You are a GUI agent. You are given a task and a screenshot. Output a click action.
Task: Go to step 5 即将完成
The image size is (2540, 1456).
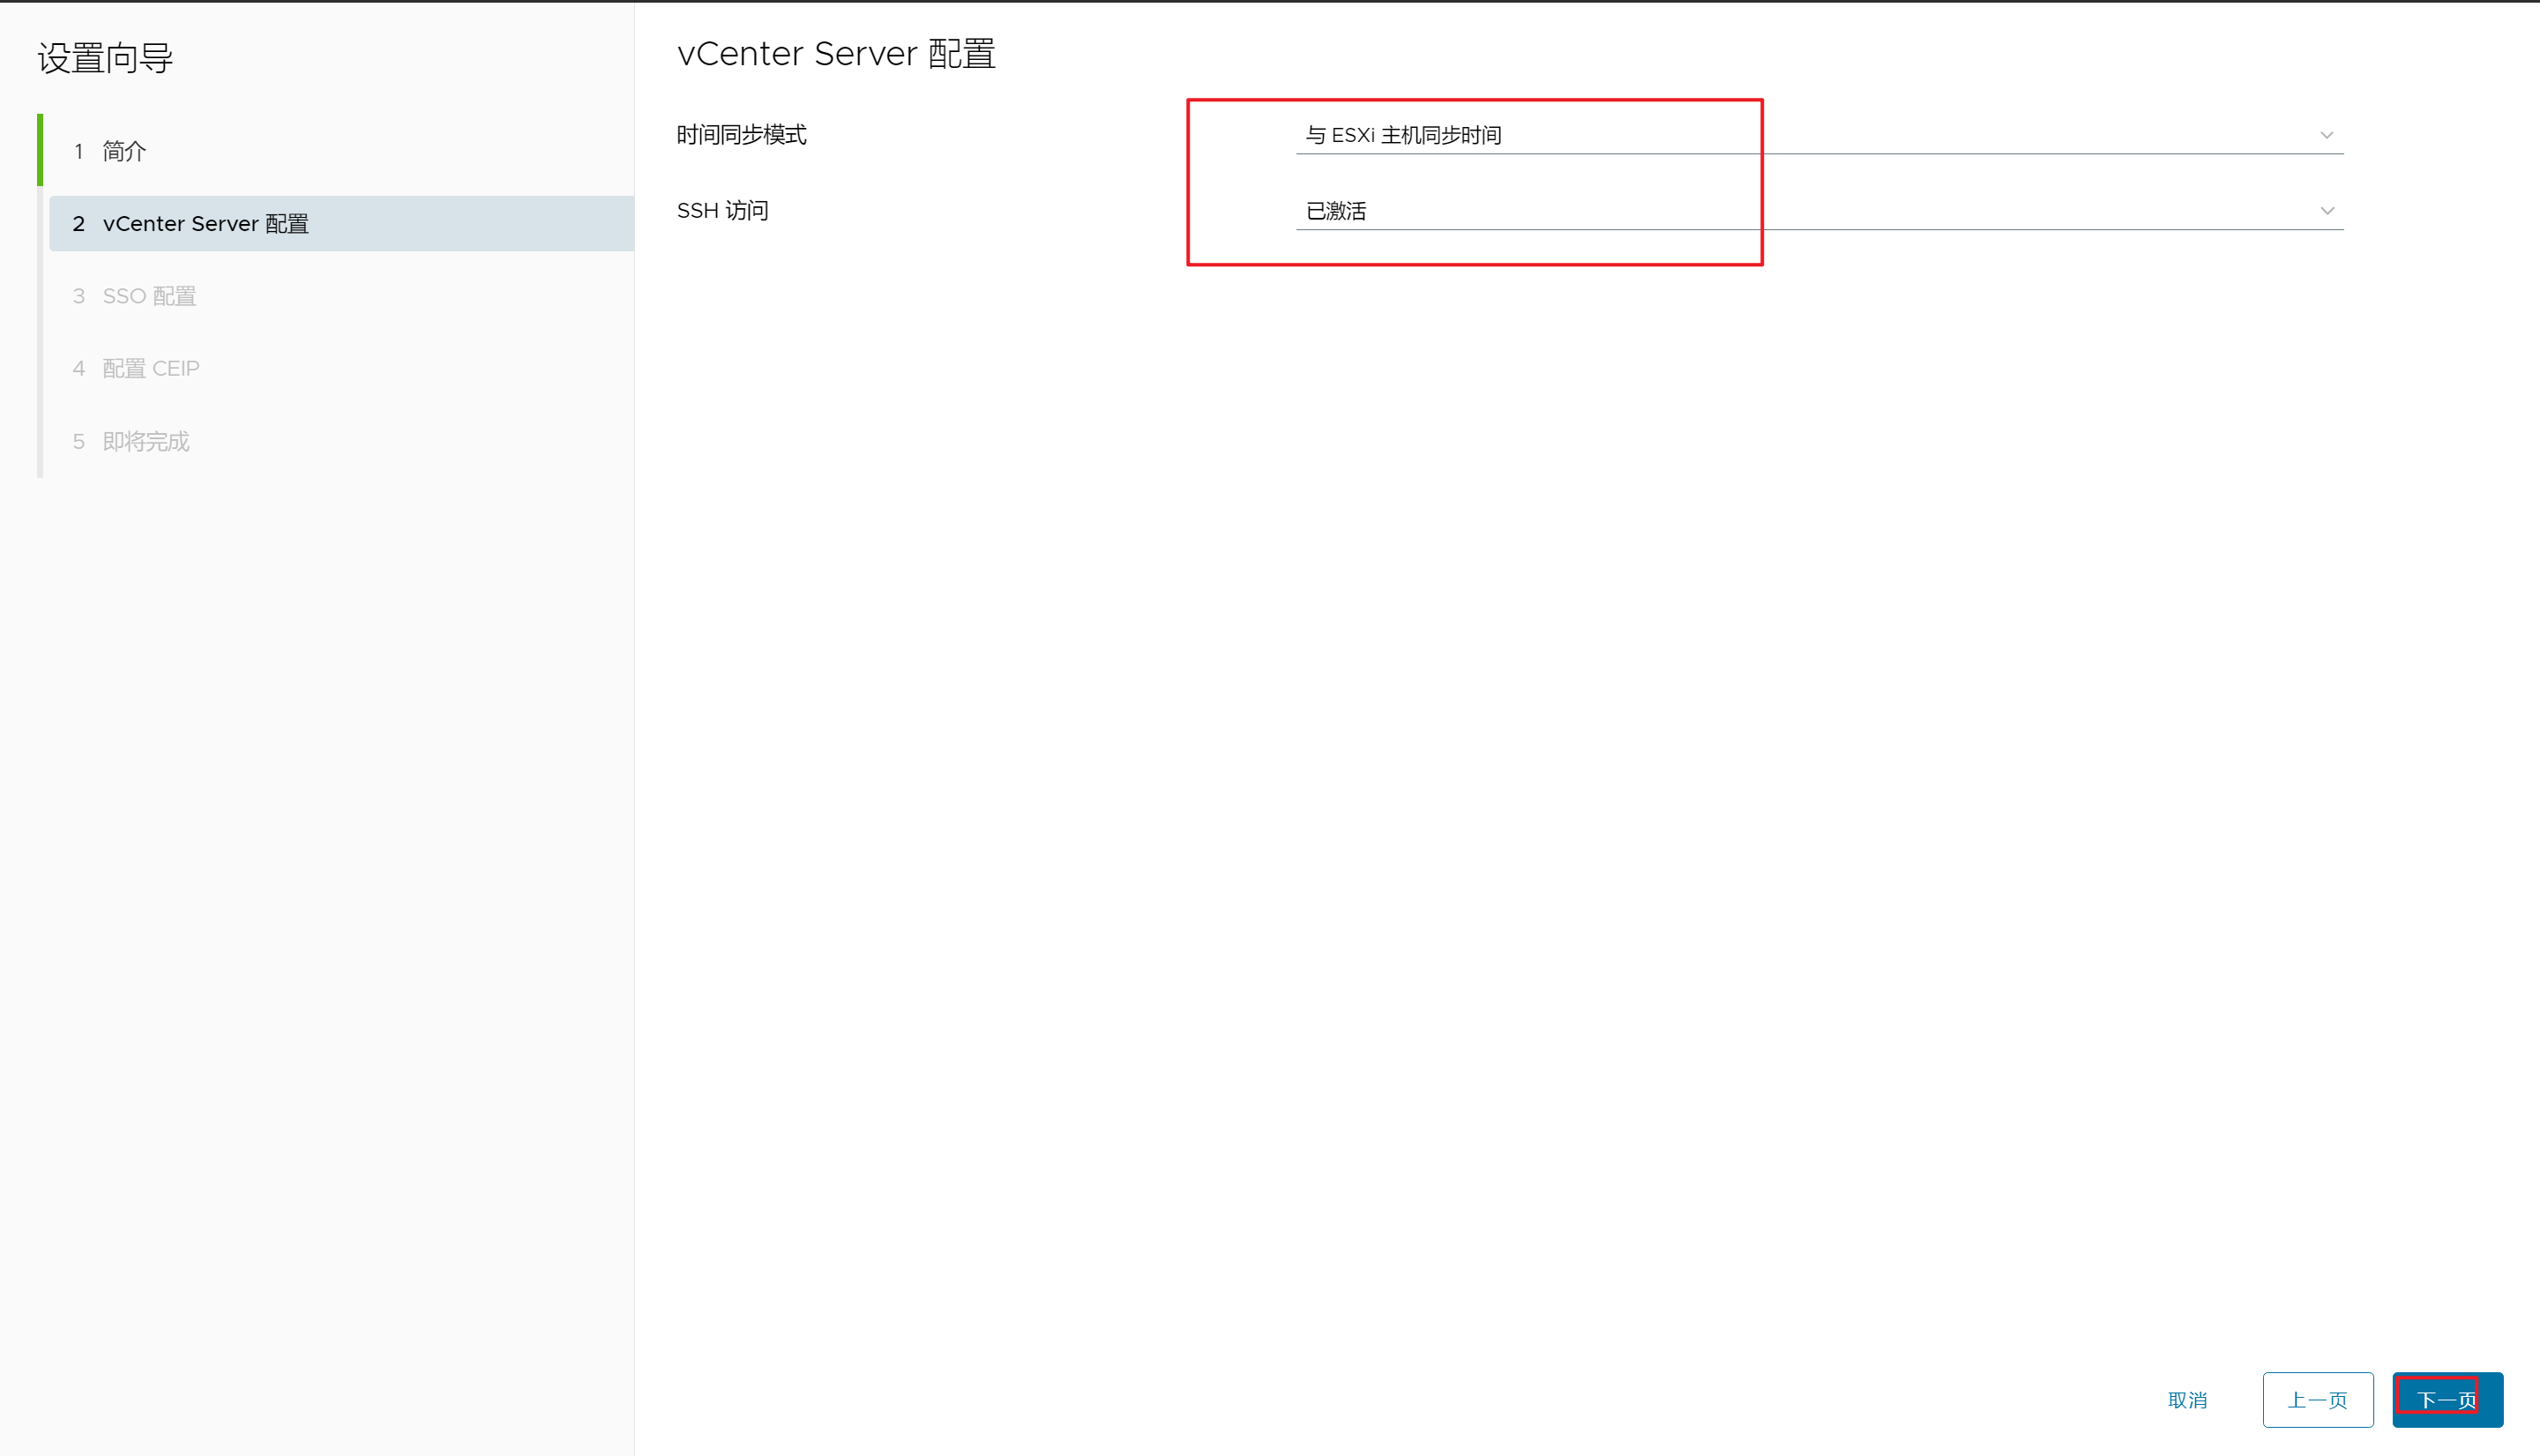pos(146,442)
